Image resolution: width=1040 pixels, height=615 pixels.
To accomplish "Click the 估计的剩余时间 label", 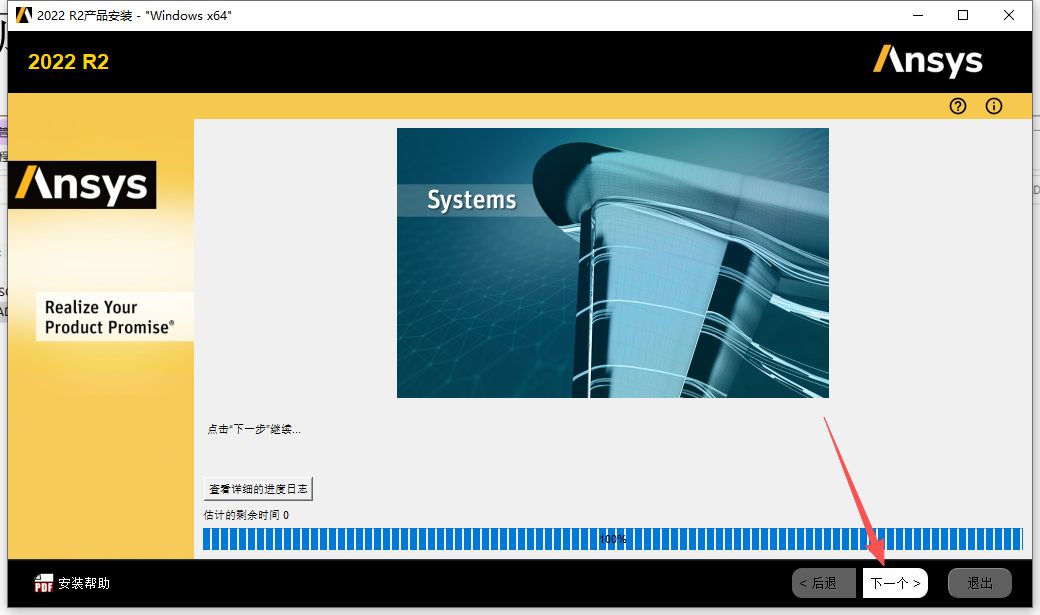I will coord(245,512).
